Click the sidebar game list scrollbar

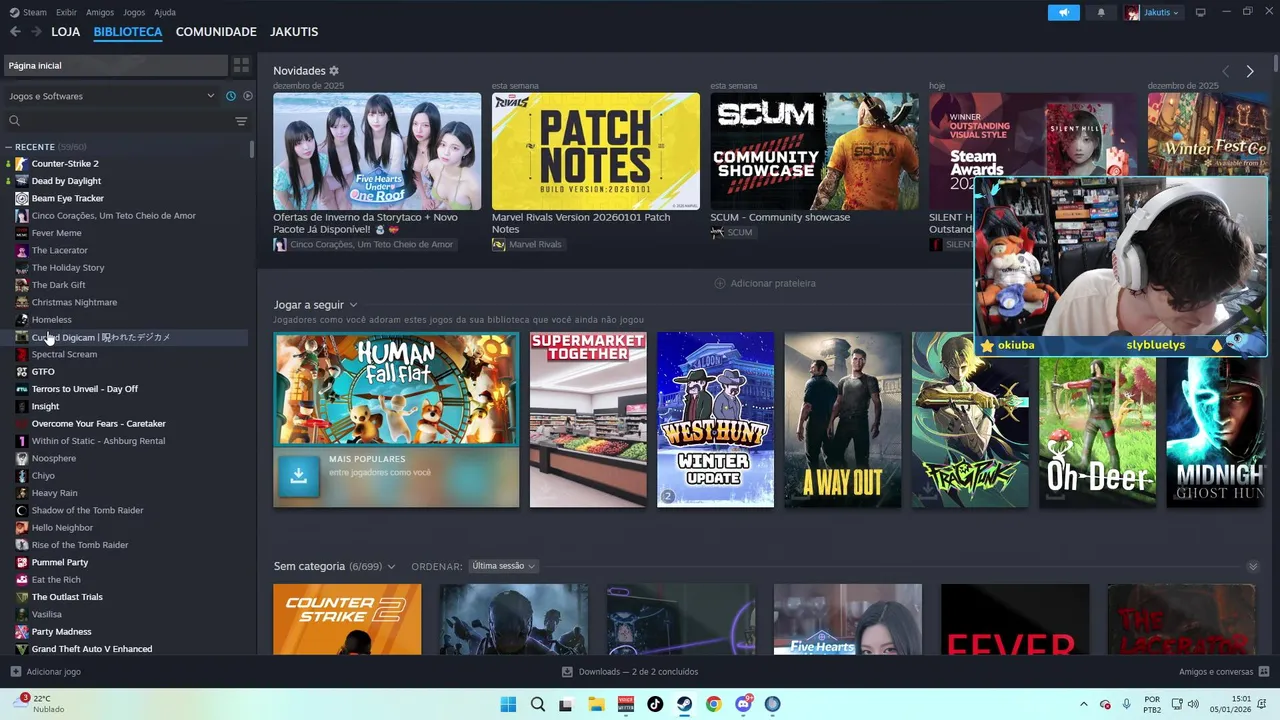click(252, 150)
